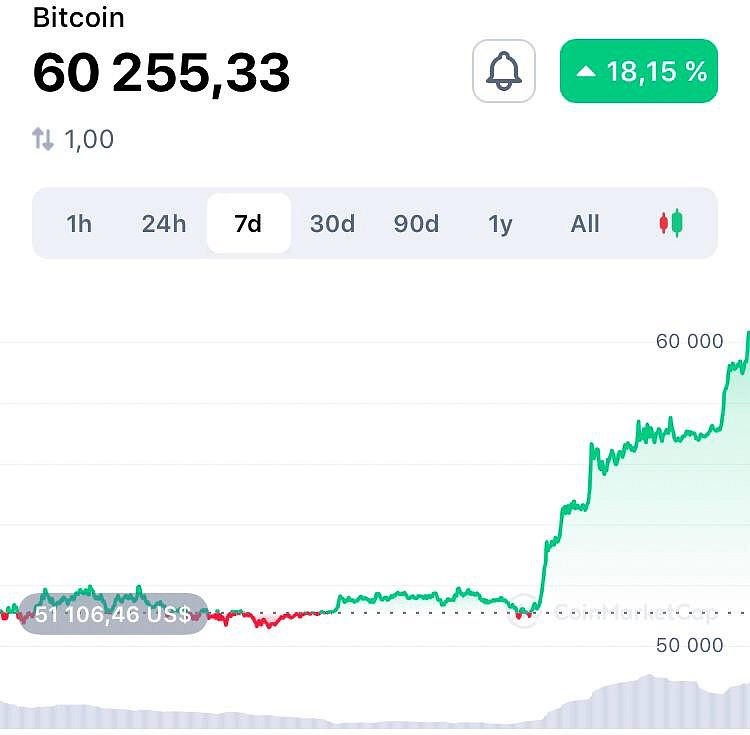Tap the 1,00 conversion amount
Viewport: 750px width, 735px height.
pos(89,139)
